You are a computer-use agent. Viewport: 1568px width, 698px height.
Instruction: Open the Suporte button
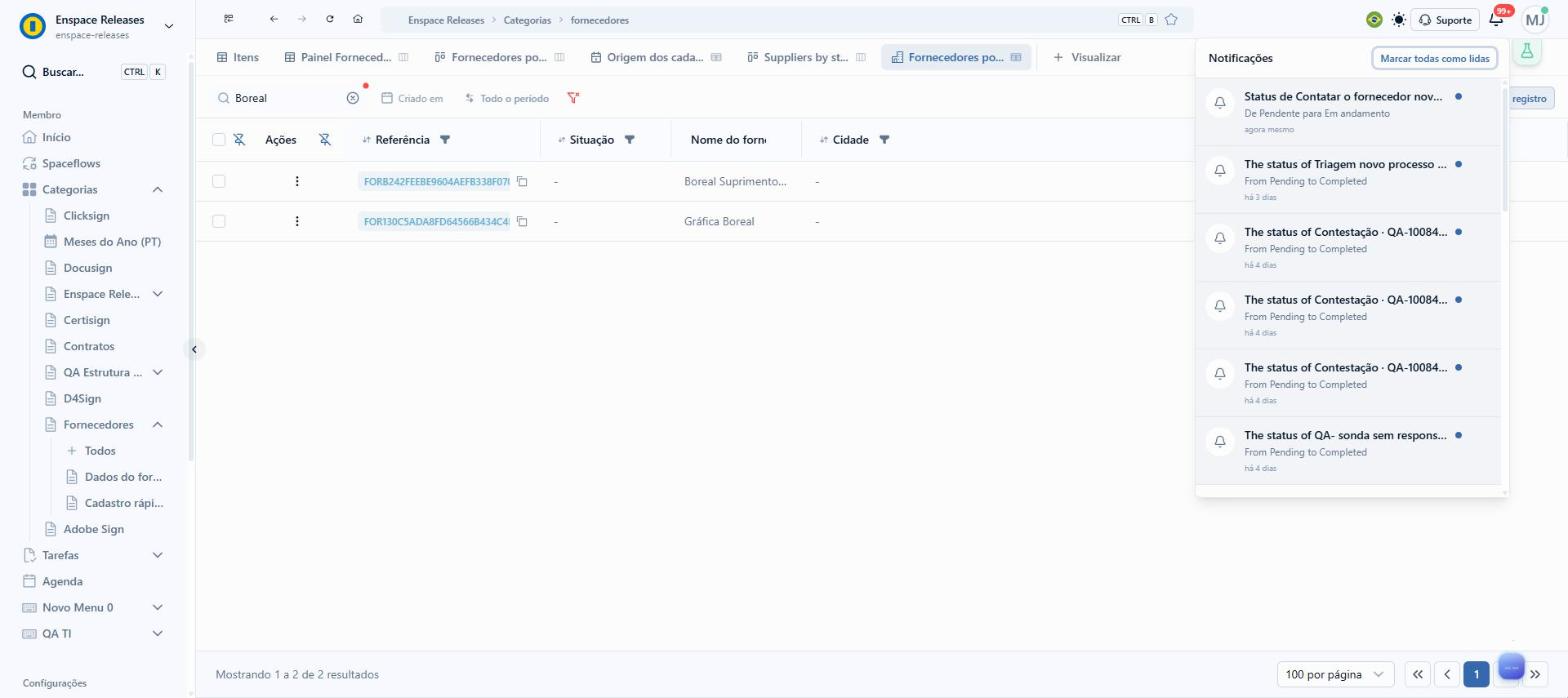tap(1445, 20)
